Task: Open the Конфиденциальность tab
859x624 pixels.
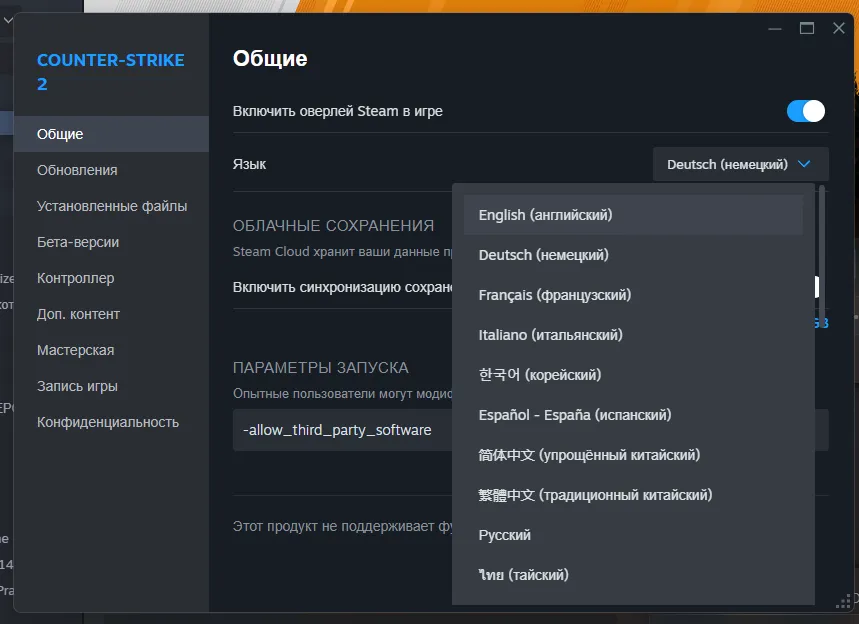Action: tap(111, 422)
